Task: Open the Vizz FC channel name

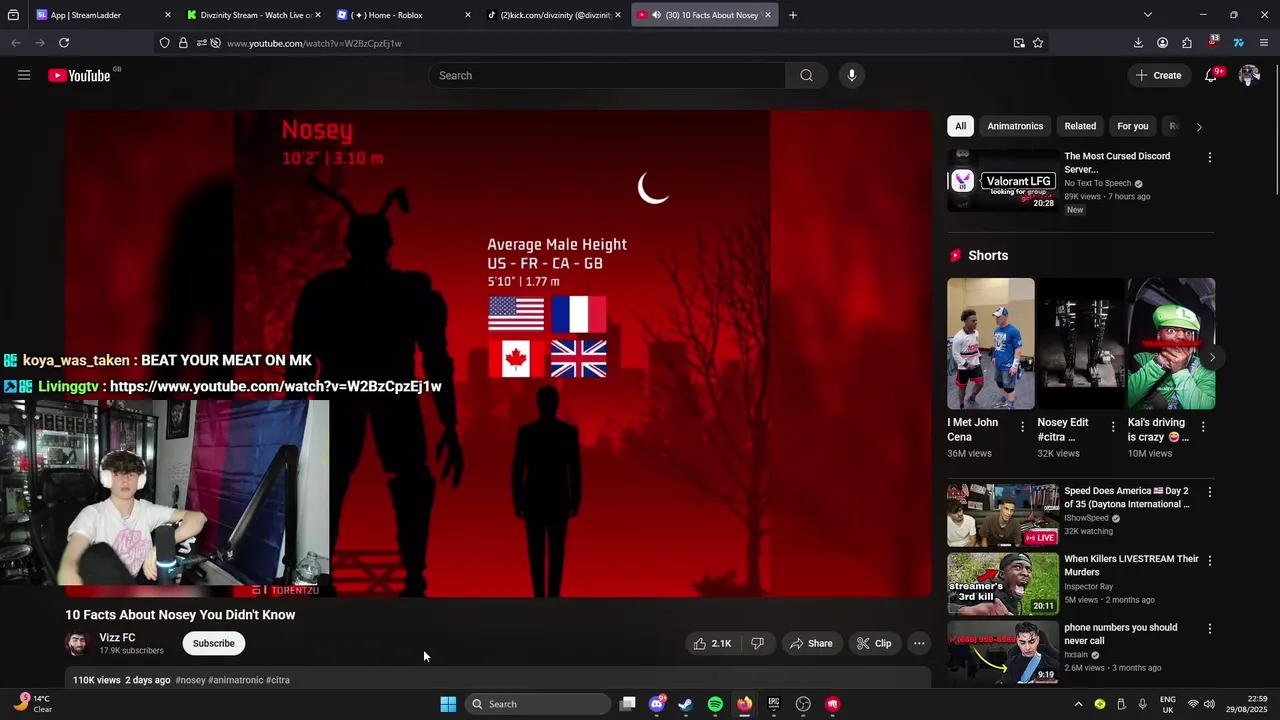Action: [117, 638]
